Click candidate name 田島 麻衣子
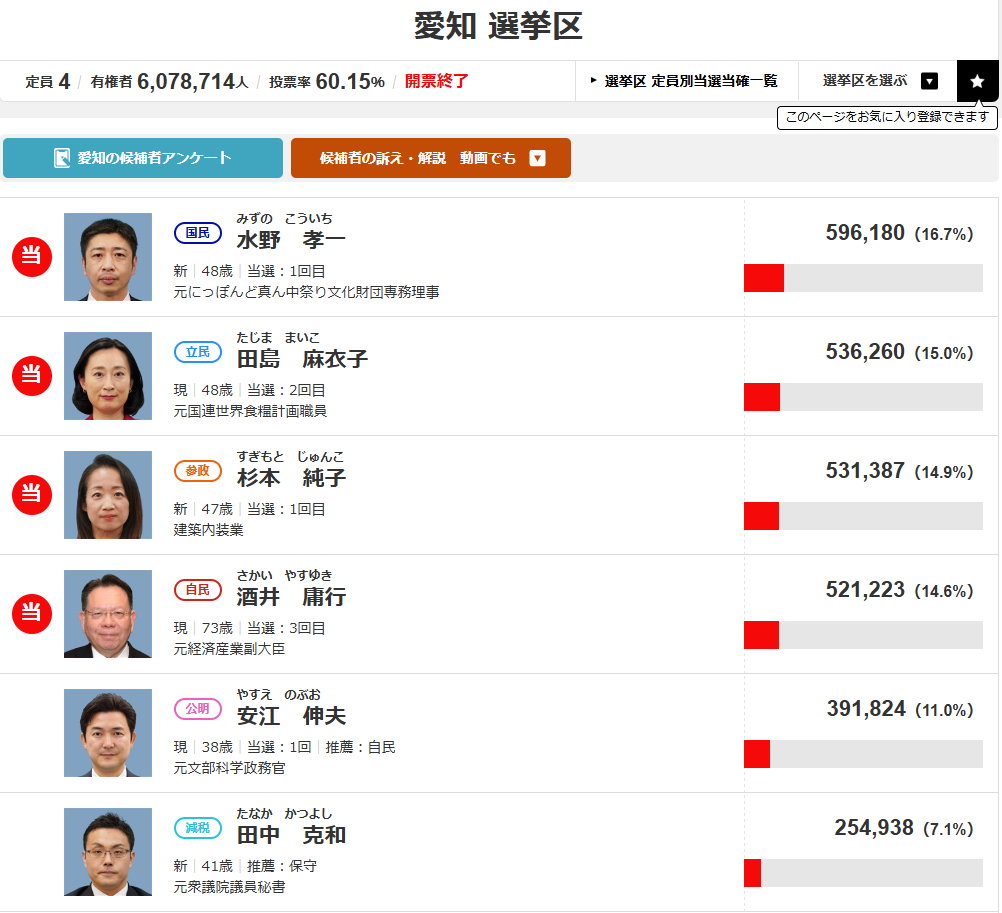The width and height of the screenshot is (1002, 913). tap(302, 359)
